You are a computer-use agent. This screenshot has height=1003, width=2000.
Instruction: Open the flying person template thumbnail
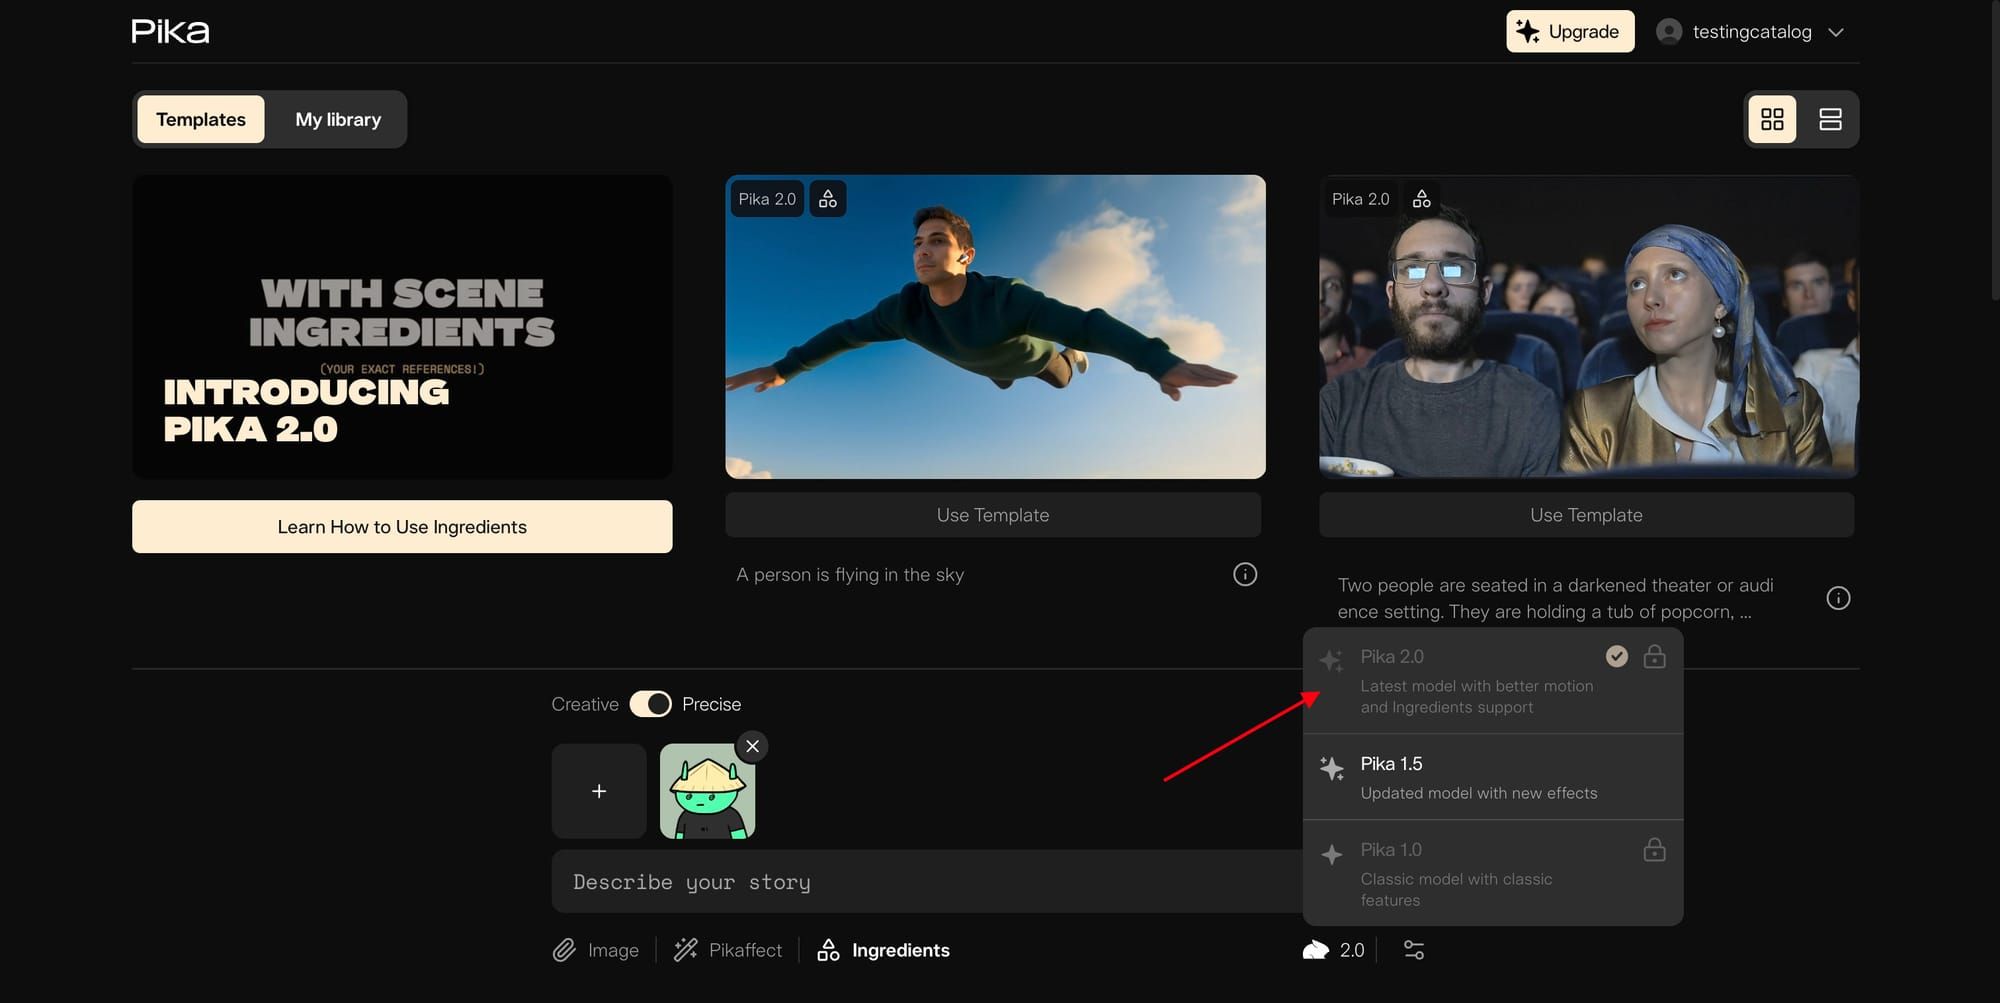[995, 326]
